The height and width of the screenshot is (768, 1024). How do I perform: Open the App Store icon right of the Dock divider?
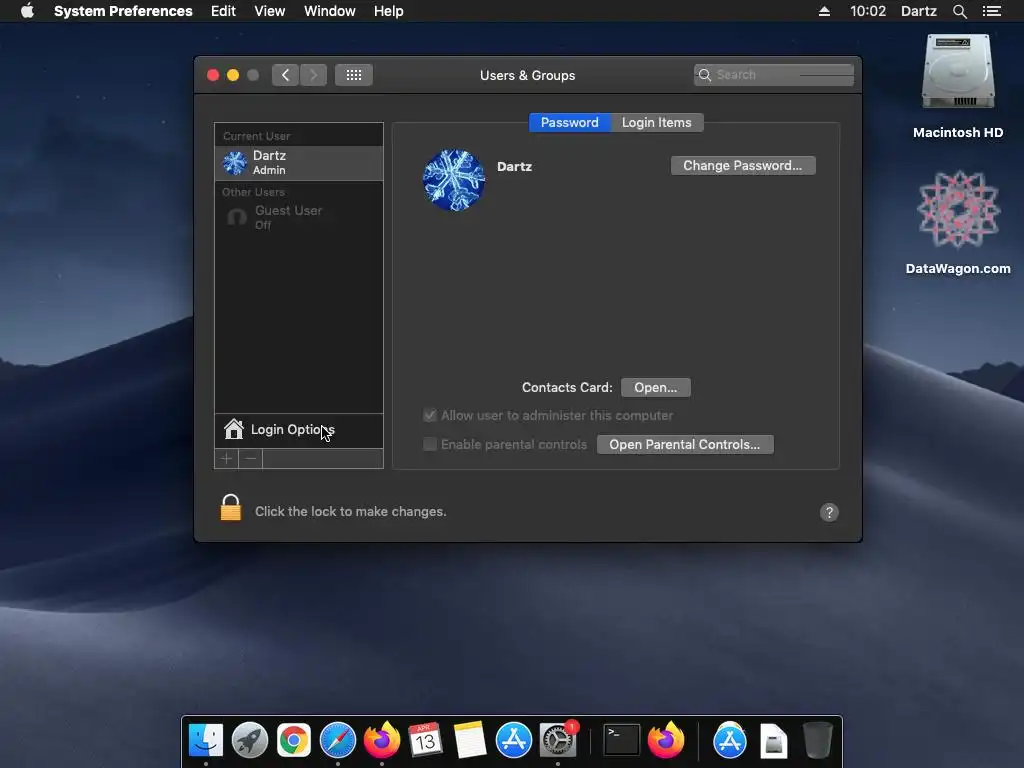729,740
